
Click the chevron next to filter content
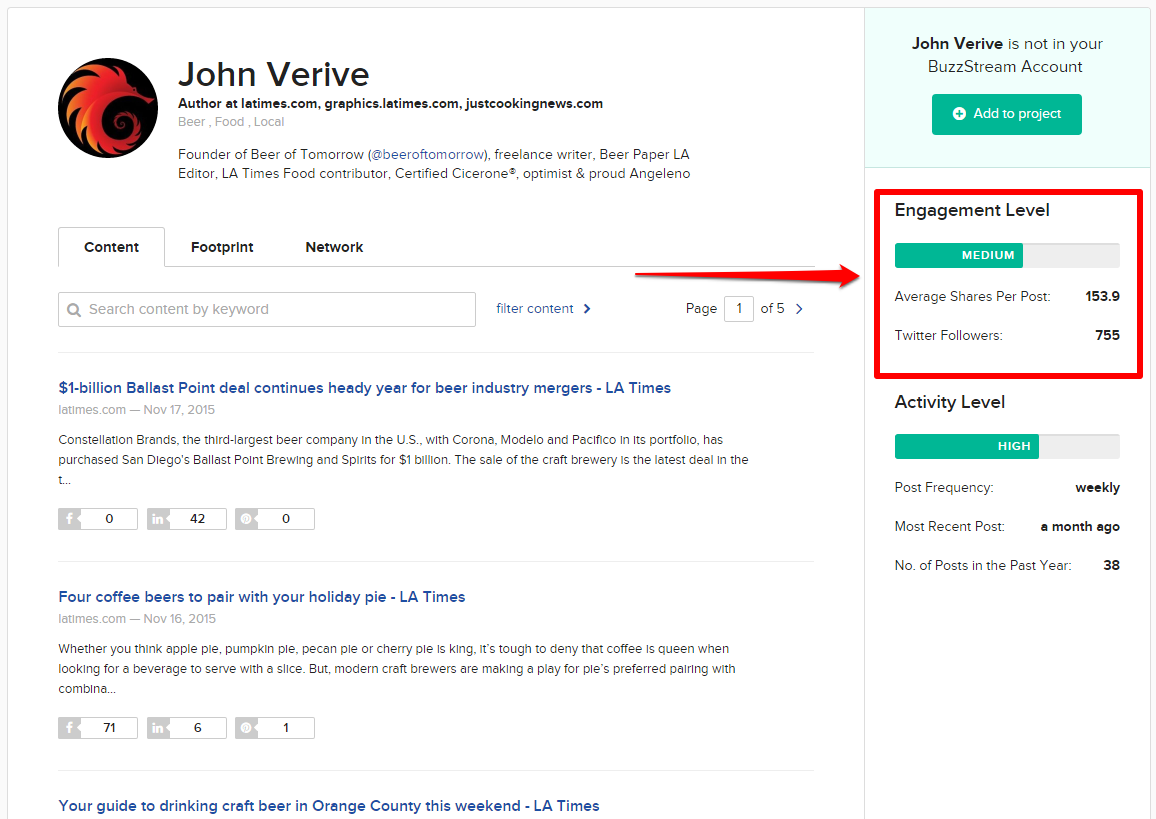click(x=587, y=308)
